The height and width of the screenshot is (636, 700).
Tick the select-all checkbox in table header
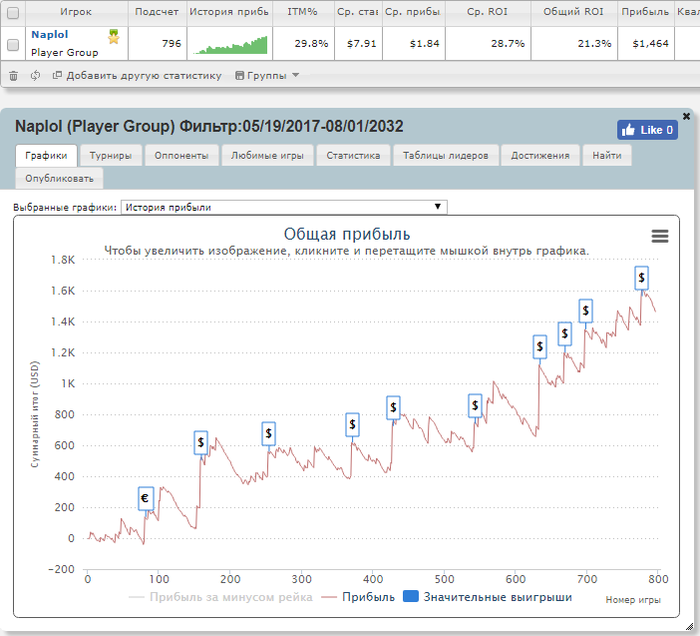coord(13,13)
